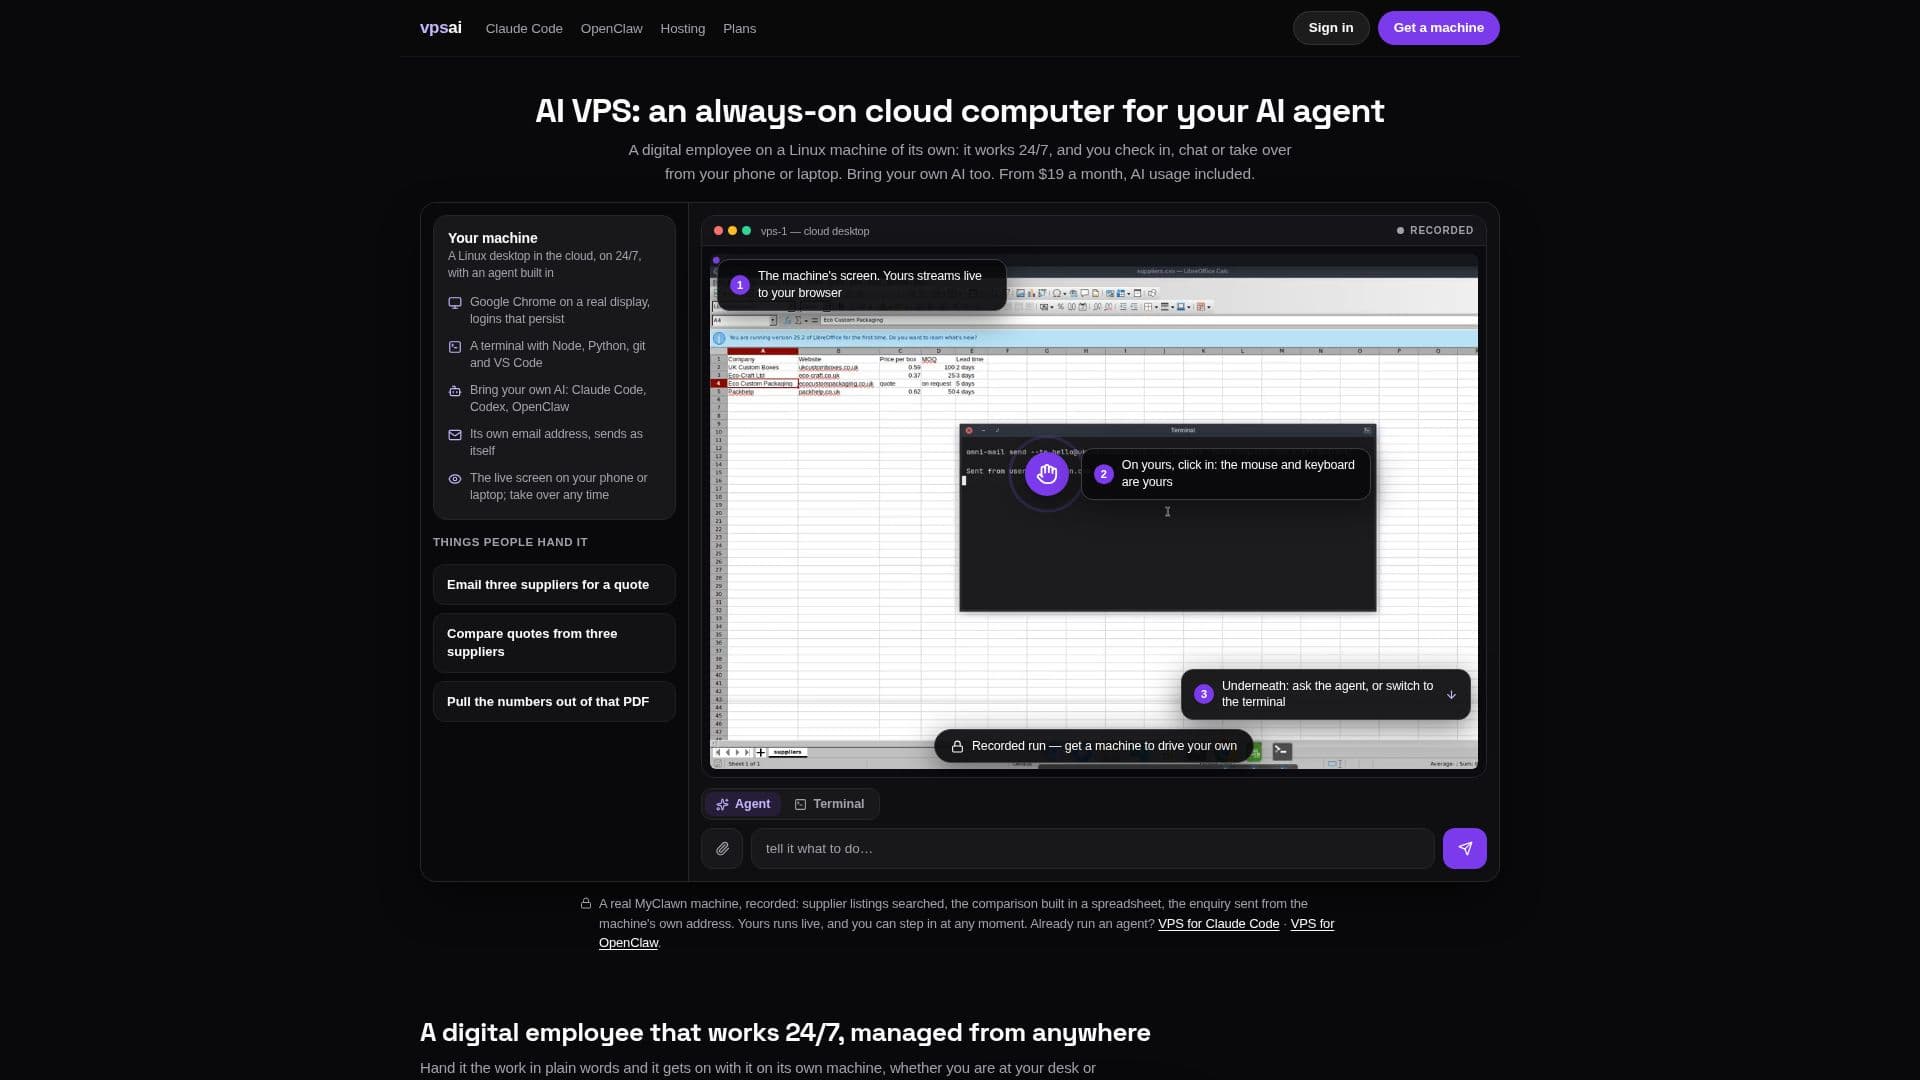Click the green window dot of vps-1 desktop
Screen dimensions: 1920x1080
click(x=746, y=231)
